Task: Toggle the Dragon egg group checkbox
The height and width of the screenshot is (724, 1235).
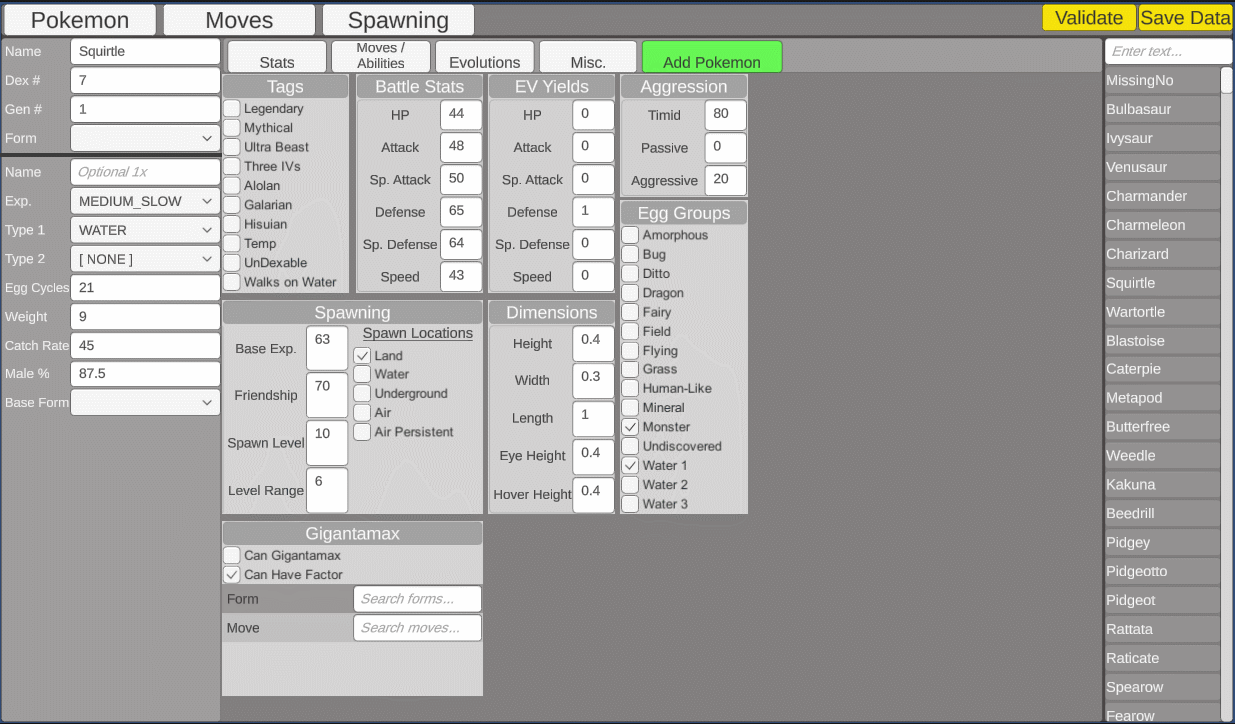Action: (630, 292)
